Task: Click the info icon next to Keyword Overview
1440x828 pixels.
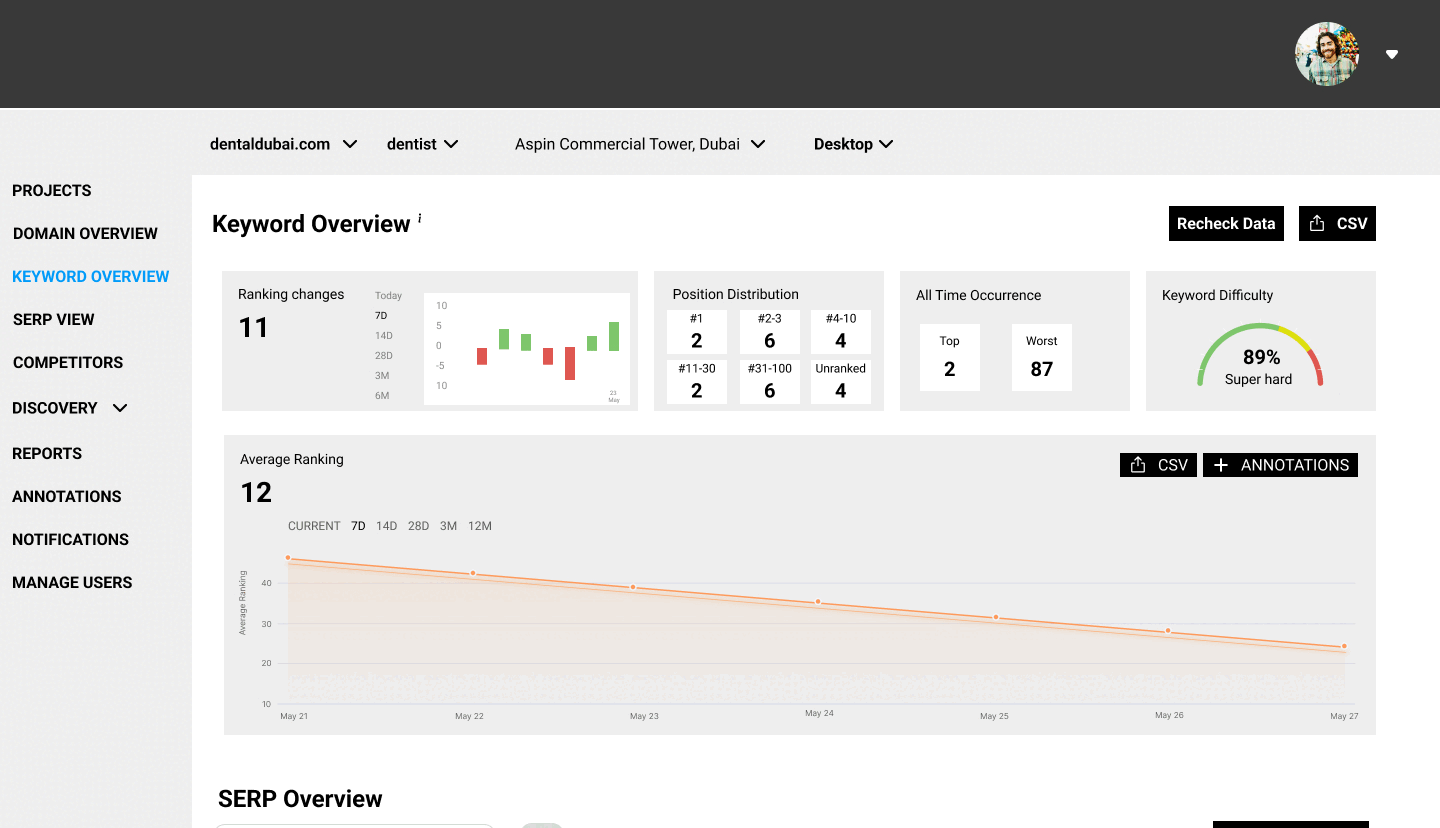Action: 420,218
